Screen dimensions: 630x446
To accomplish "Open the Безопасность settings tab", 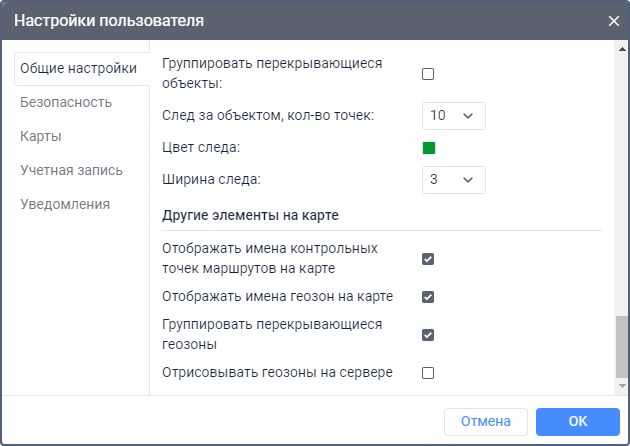I will pyautogui.click(x=66, y=102).
